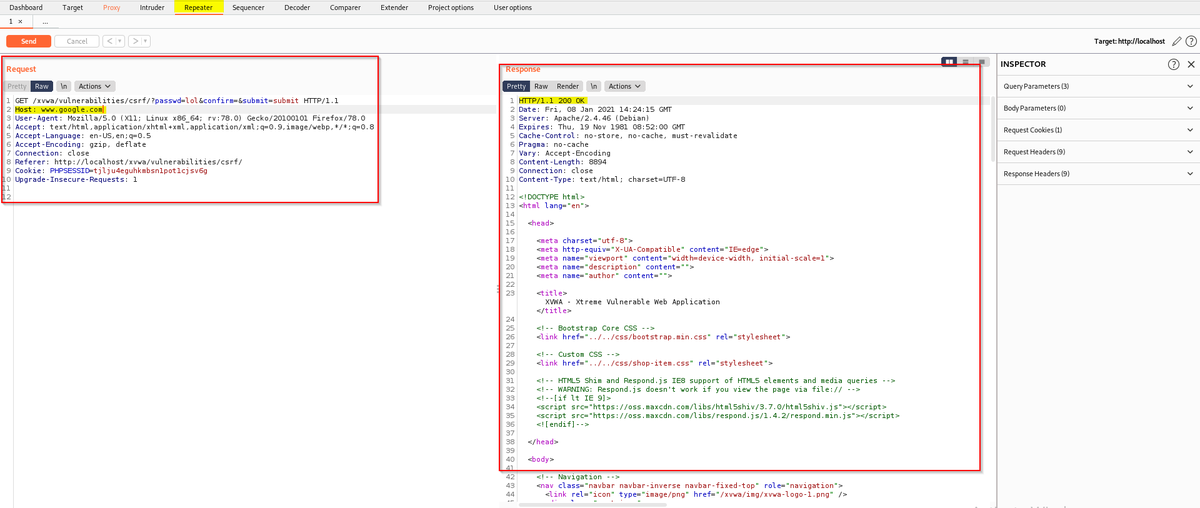Switch to the Proxy tab
1200x508 pixels.
click(111, 7)
